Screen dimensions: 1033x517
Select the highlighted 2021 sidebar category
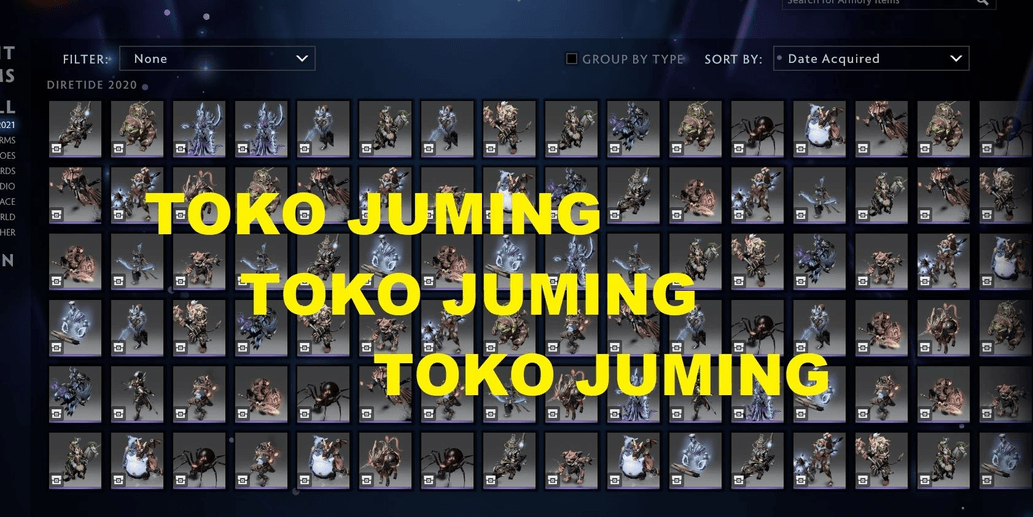click(x=7, y=124)
